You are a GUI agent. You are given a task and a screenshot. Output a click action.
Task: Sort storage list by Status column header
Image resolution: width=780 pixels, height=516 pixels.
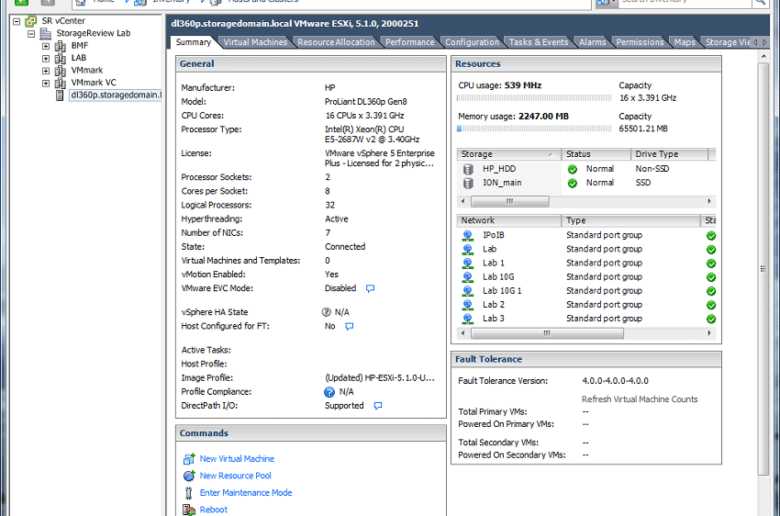(596, 154)
